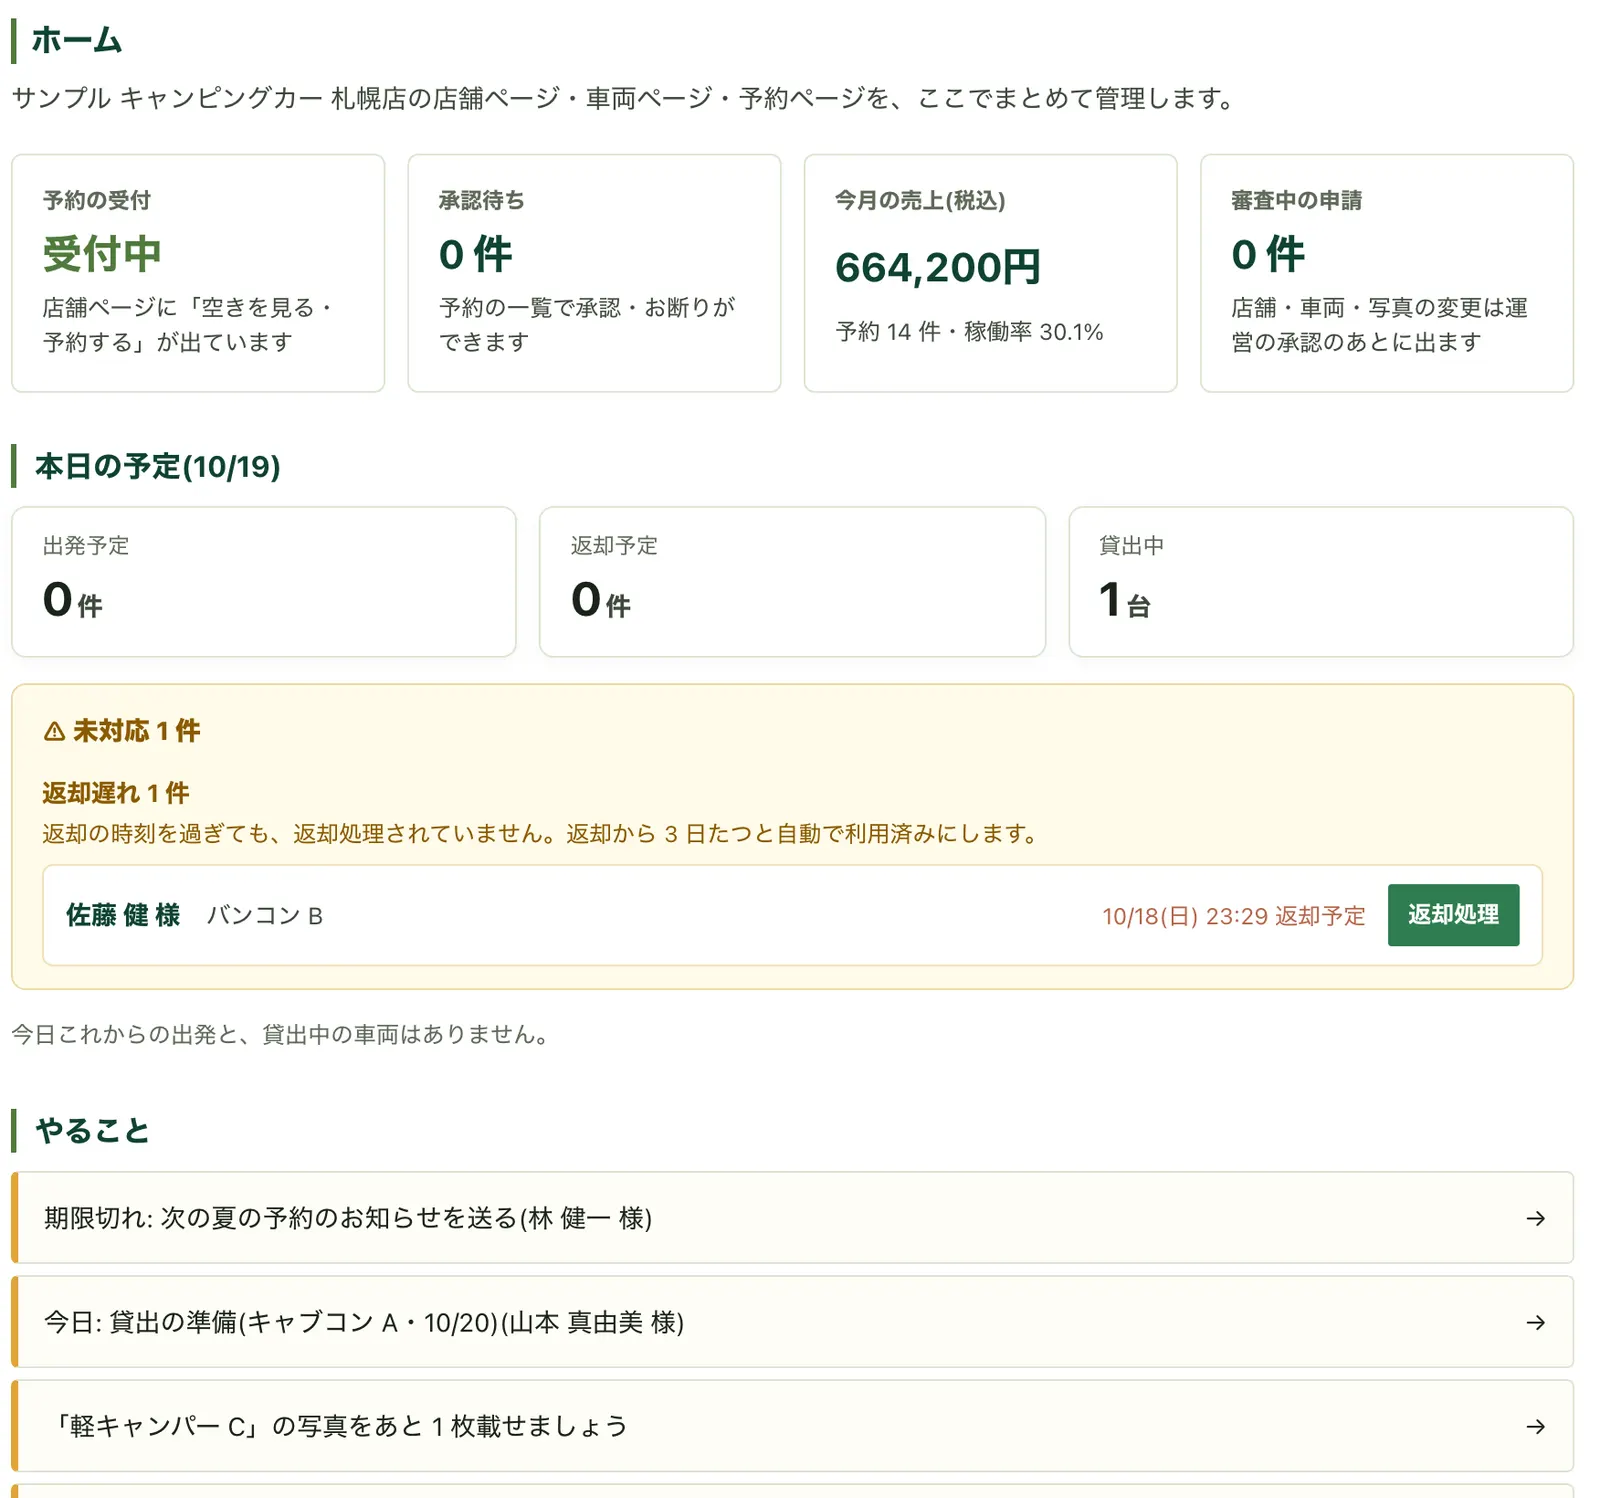Select the 返却予定 0 件 card
The height and width of the screenshot is (1498, 1600).
coord(792,582)
